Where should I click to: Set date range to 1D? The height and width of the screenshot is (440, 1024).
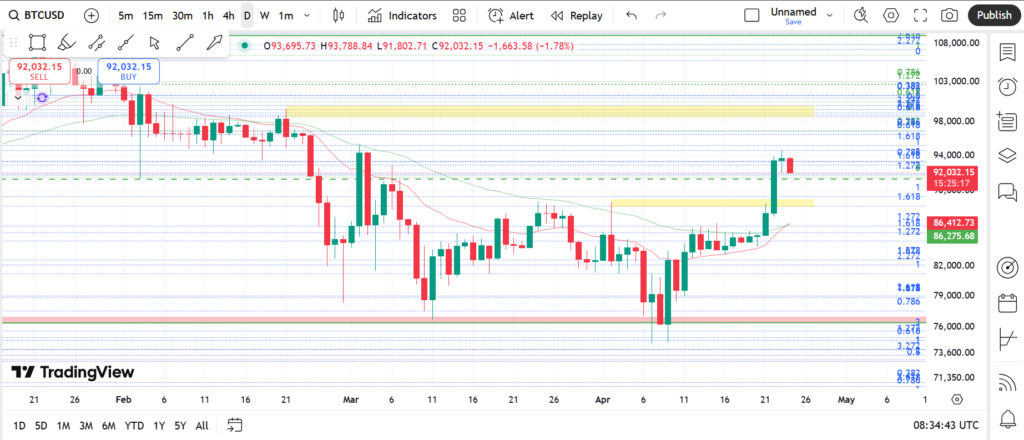pyautogui.click(x=20, y=426)
